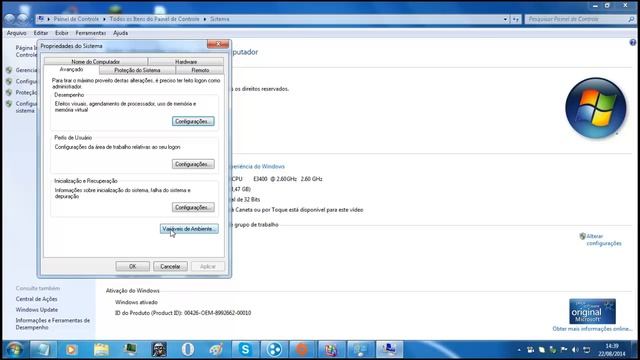This screenshot has height=360, width=640.
Task: Open the Exibir menu
Action: 62,33
